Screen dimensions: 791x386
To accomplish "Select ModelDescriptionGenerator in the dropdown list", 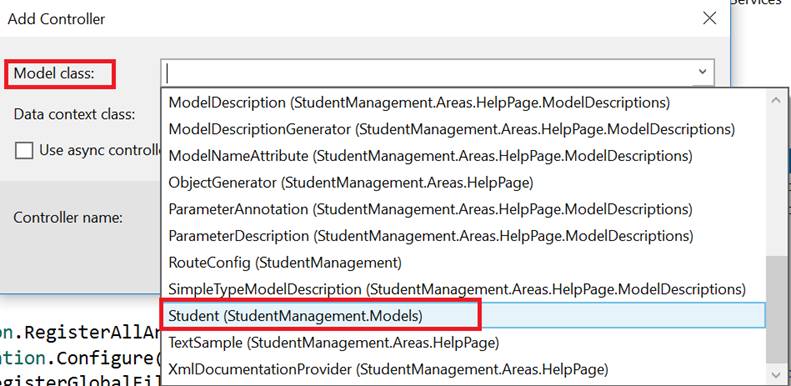I will (x=463, y=130).
